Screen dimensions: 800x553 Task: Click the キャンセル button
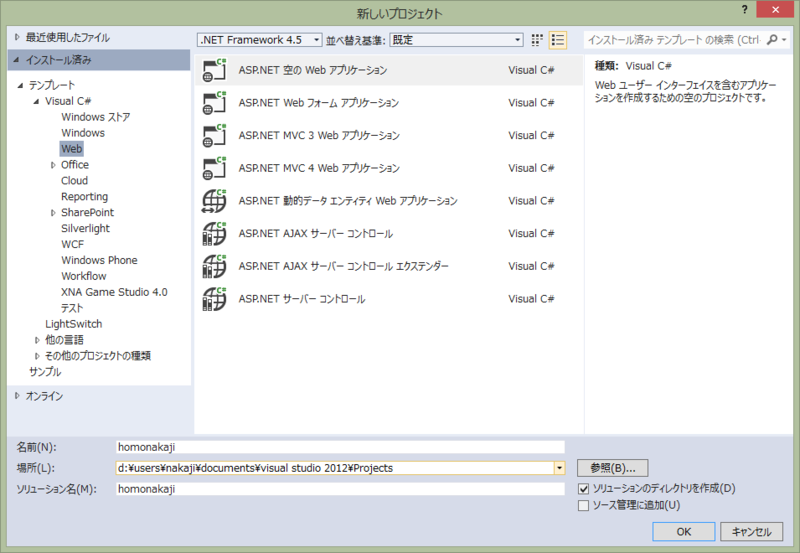pyautogui.click(x=752, y=532)
